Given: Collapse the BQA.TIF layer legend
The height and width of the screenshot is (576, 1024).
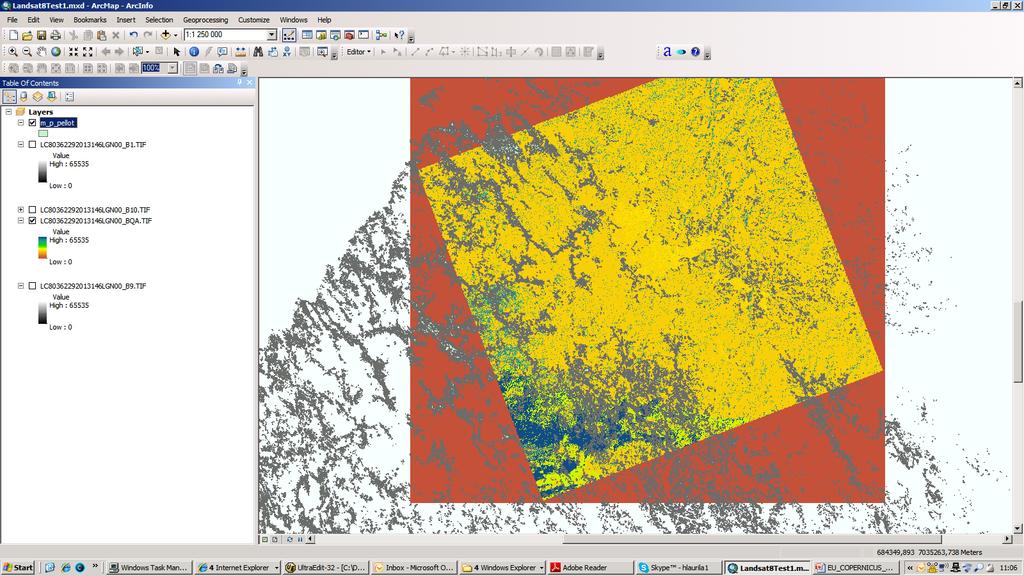Looking at the screenshot, I should click(21, 221).
